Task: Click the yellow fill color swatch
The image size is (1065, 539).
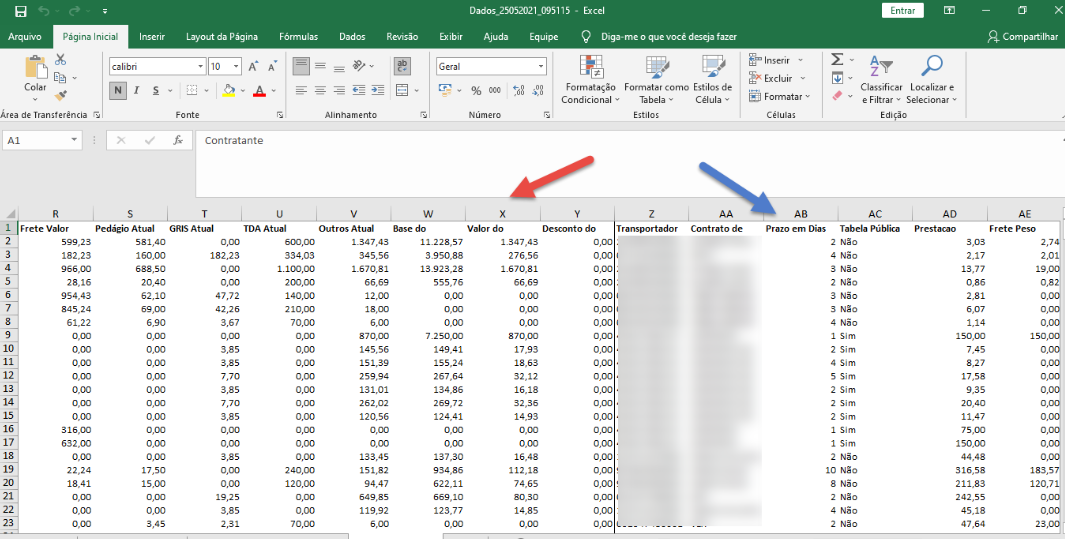Action: (x=228, y=90)
